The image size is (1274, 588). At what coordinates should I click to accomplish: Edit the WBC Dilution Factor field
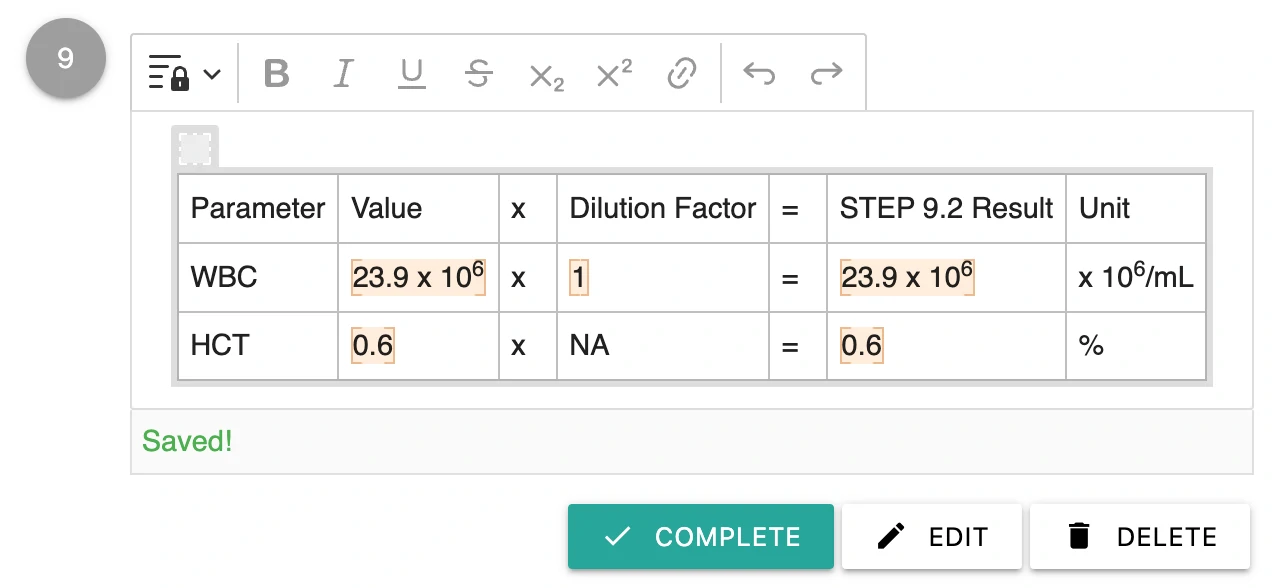(579, 277)
